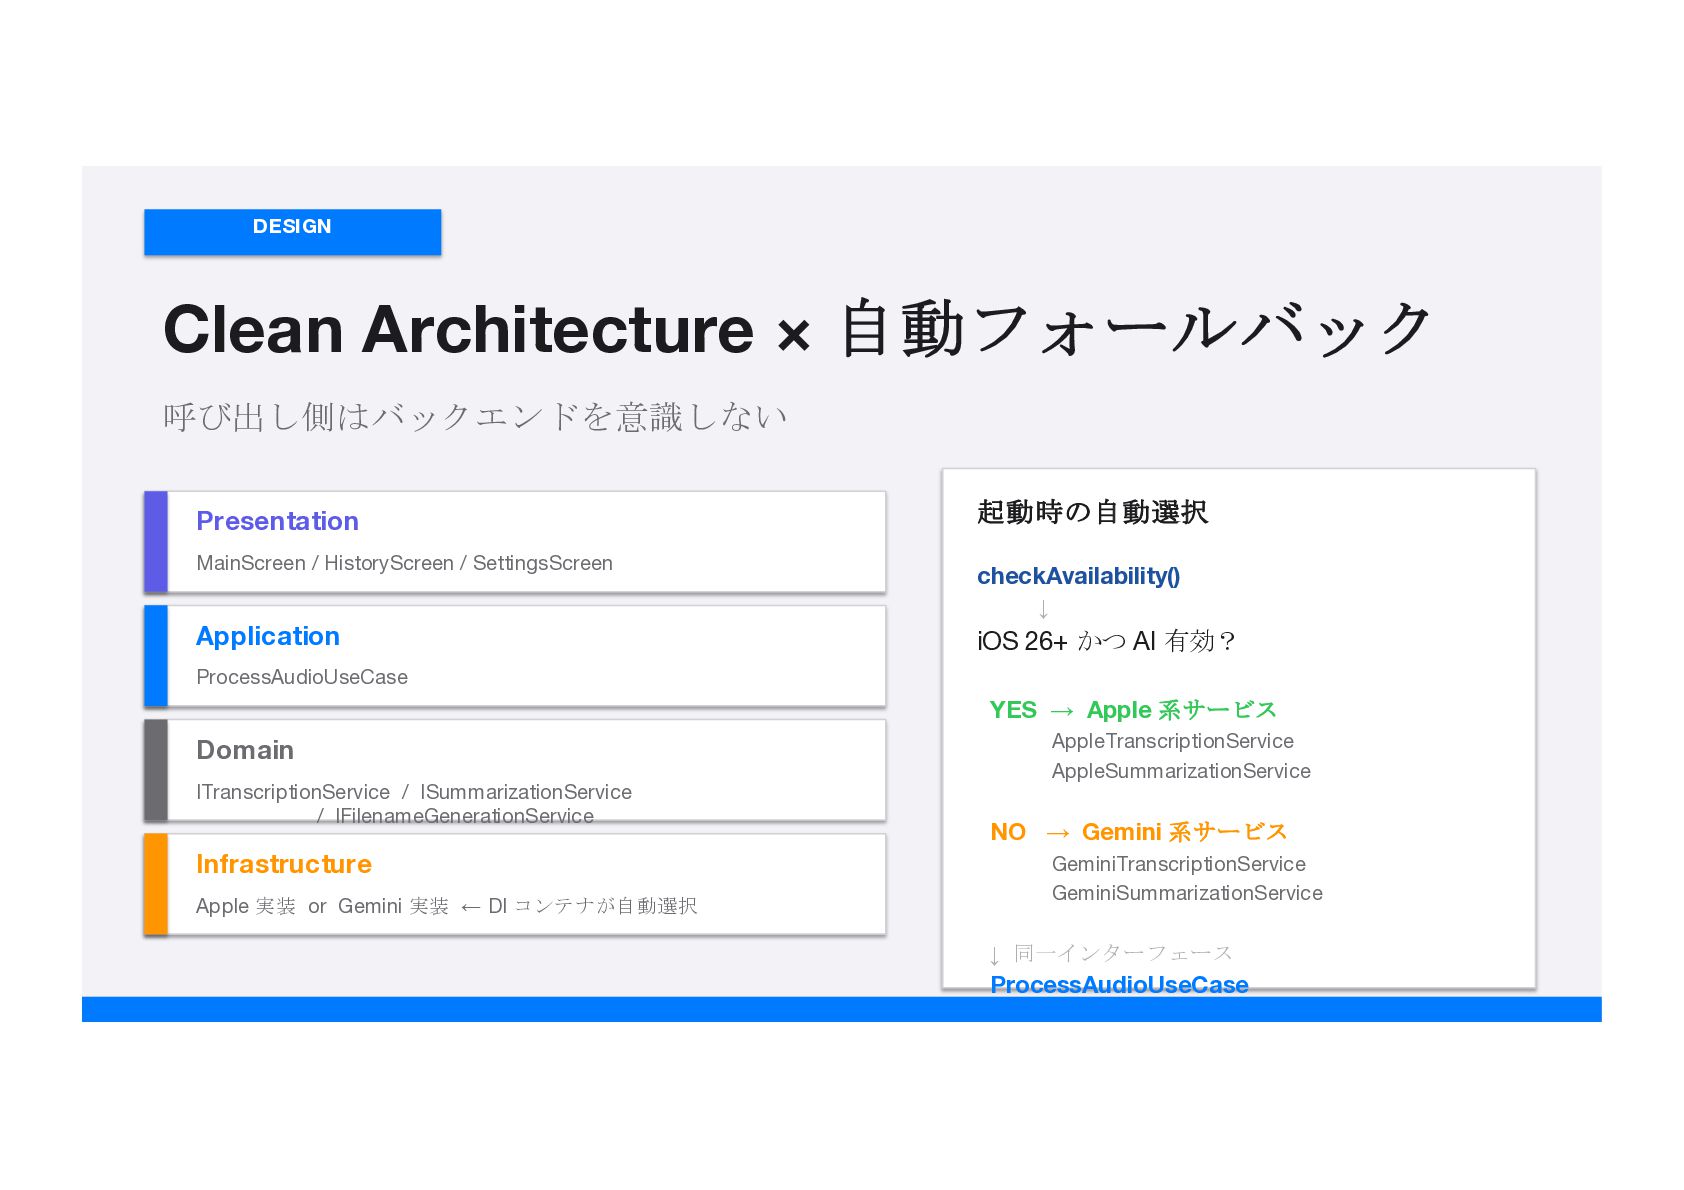The height and width of the screenshot is (1190, 1684).
Task: Click the Presentation layer heading
Action: tap(277, 521)
